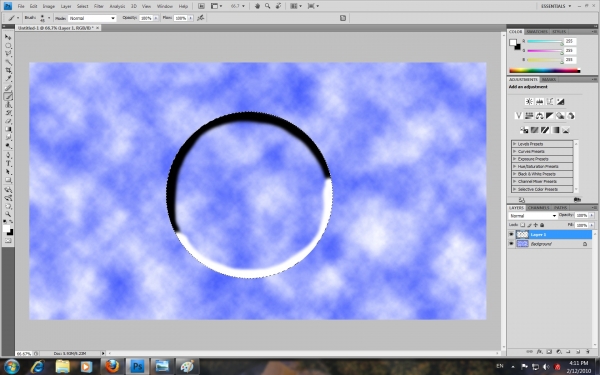Toggle Quick Mask mode in the toolbox
This screenshot has height=375, width=600.
(8, 241)
